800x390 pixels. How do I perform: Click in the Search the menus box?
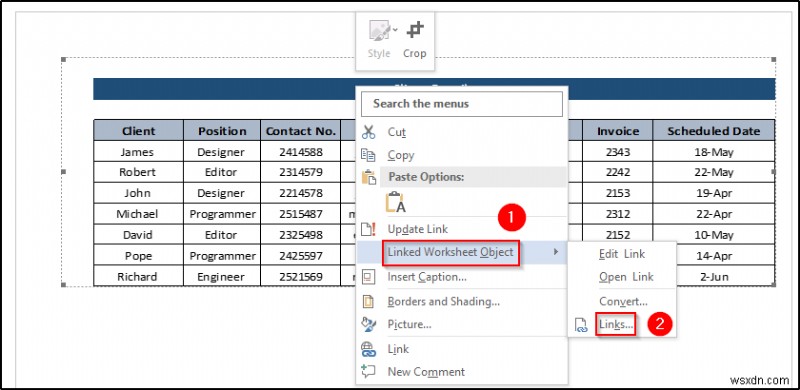coord(462,104)
